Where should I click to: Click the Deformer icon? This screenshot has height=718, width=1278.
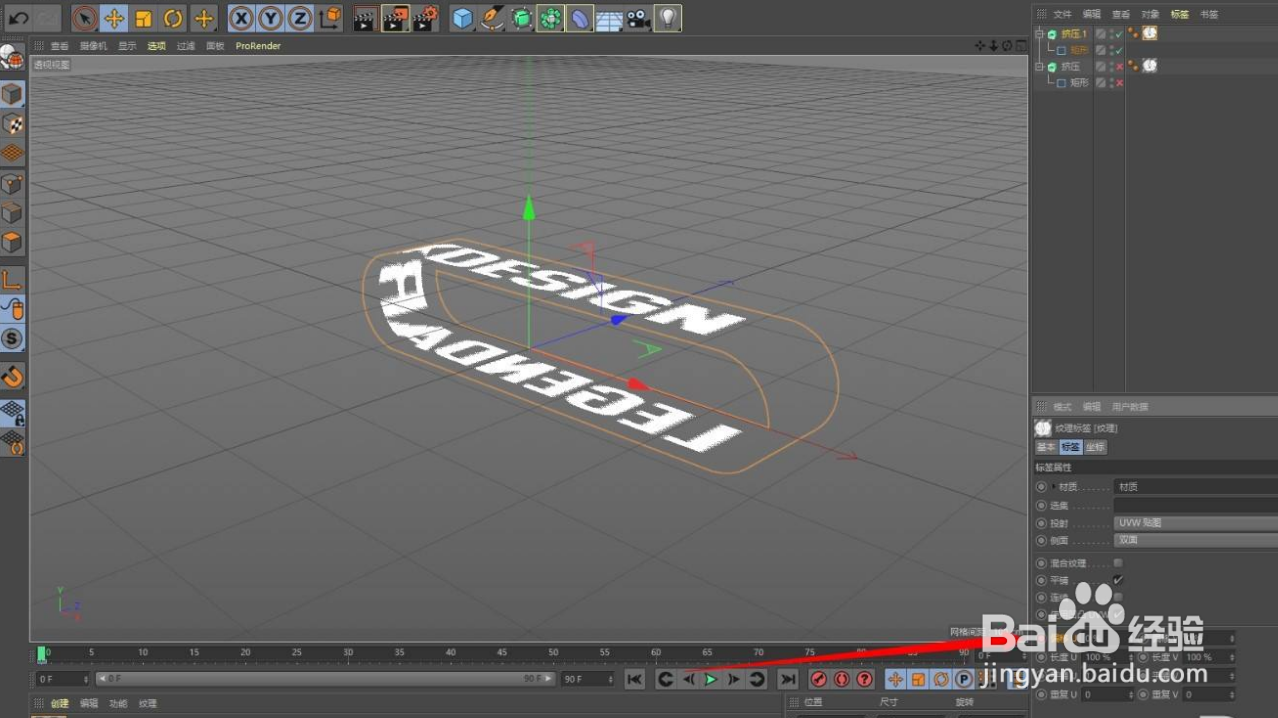[580, 18]
